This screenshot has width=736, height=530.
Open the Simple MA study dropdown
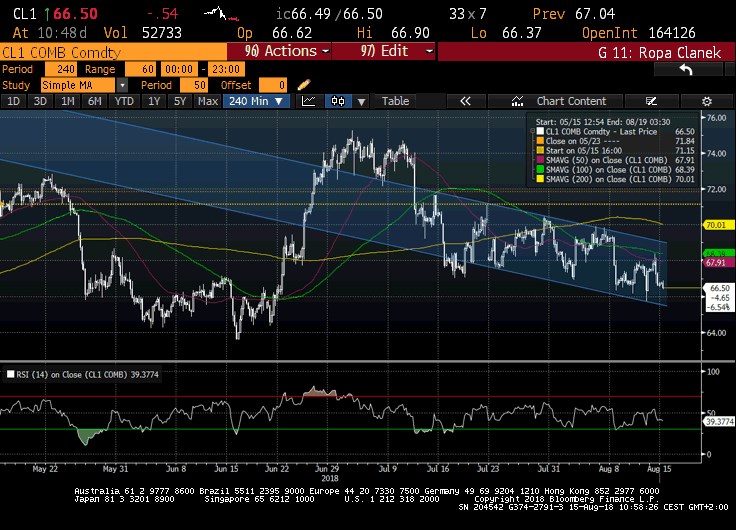122,86
